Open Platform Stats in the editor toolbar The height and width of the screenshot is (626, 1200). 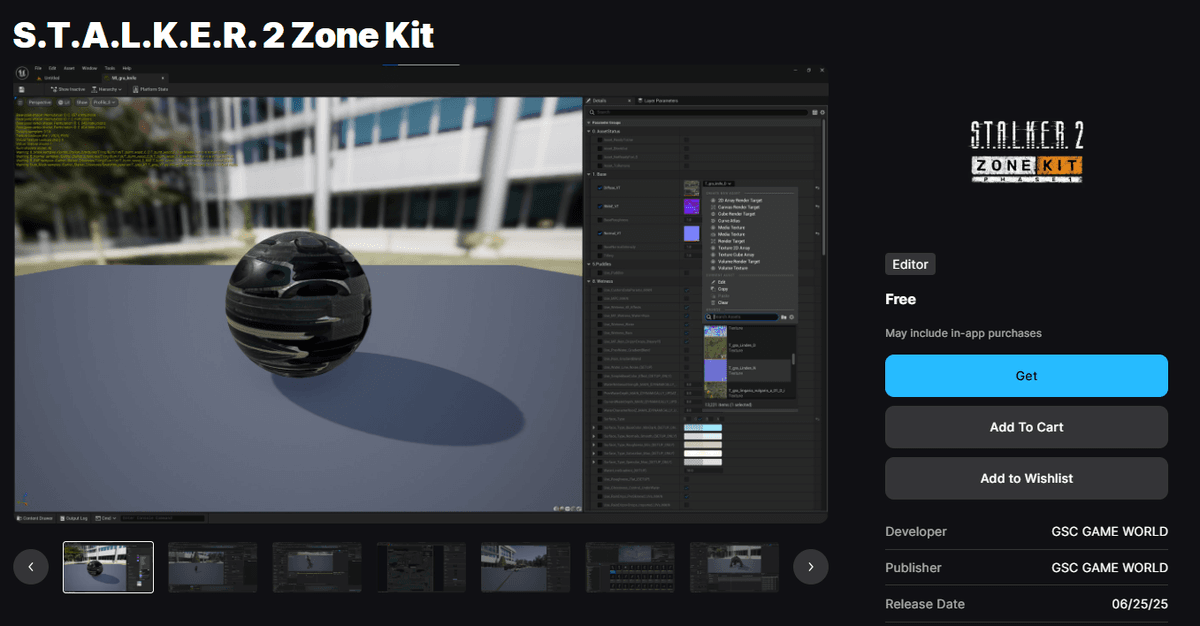(150, 89)
